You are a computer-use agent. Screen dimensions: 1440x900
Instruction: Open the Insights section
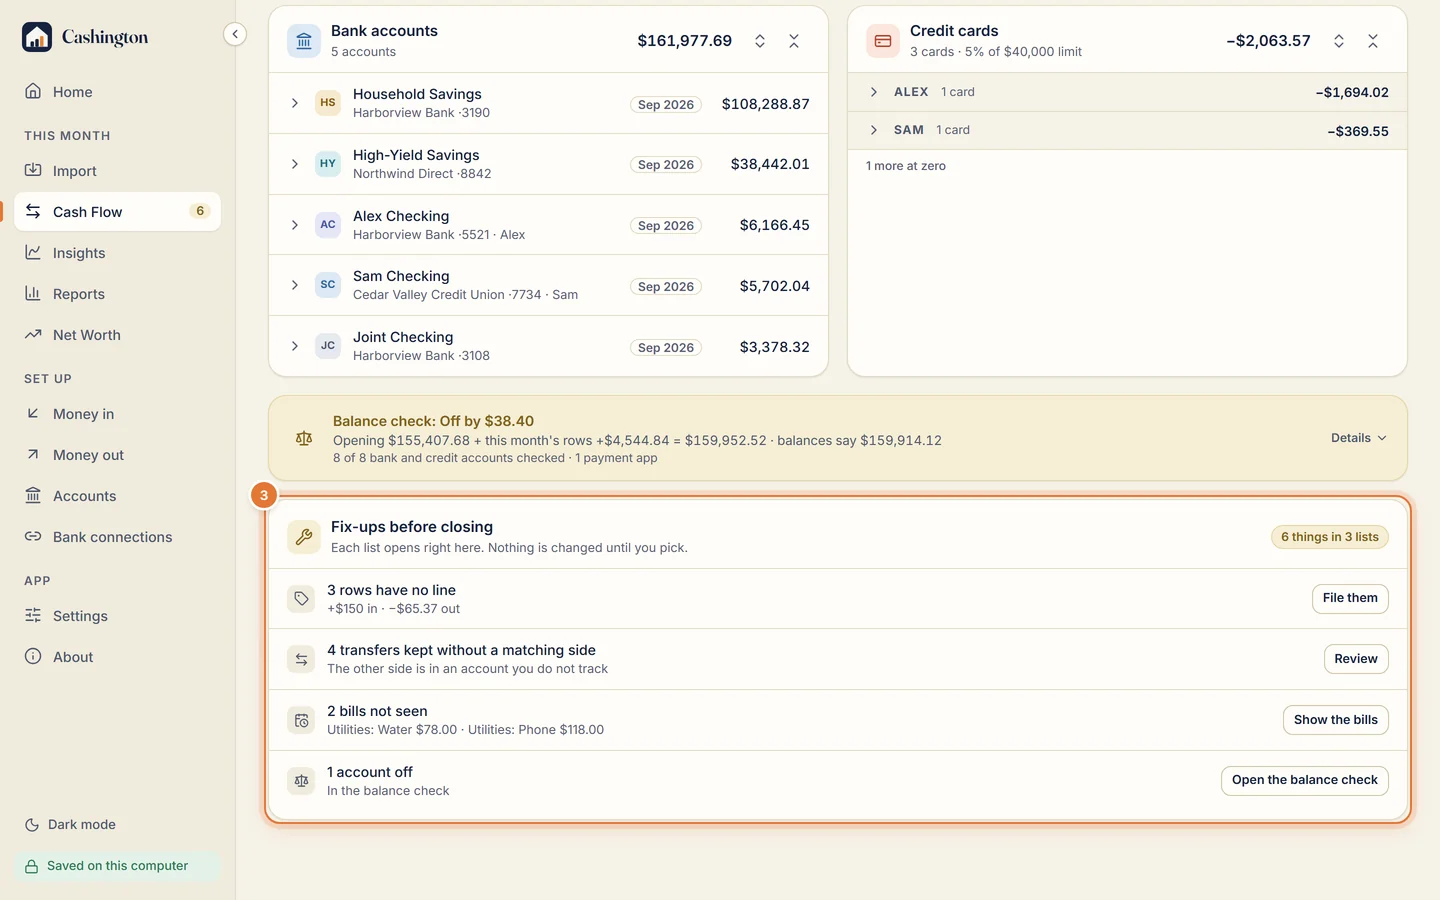[x=118, y=253]
